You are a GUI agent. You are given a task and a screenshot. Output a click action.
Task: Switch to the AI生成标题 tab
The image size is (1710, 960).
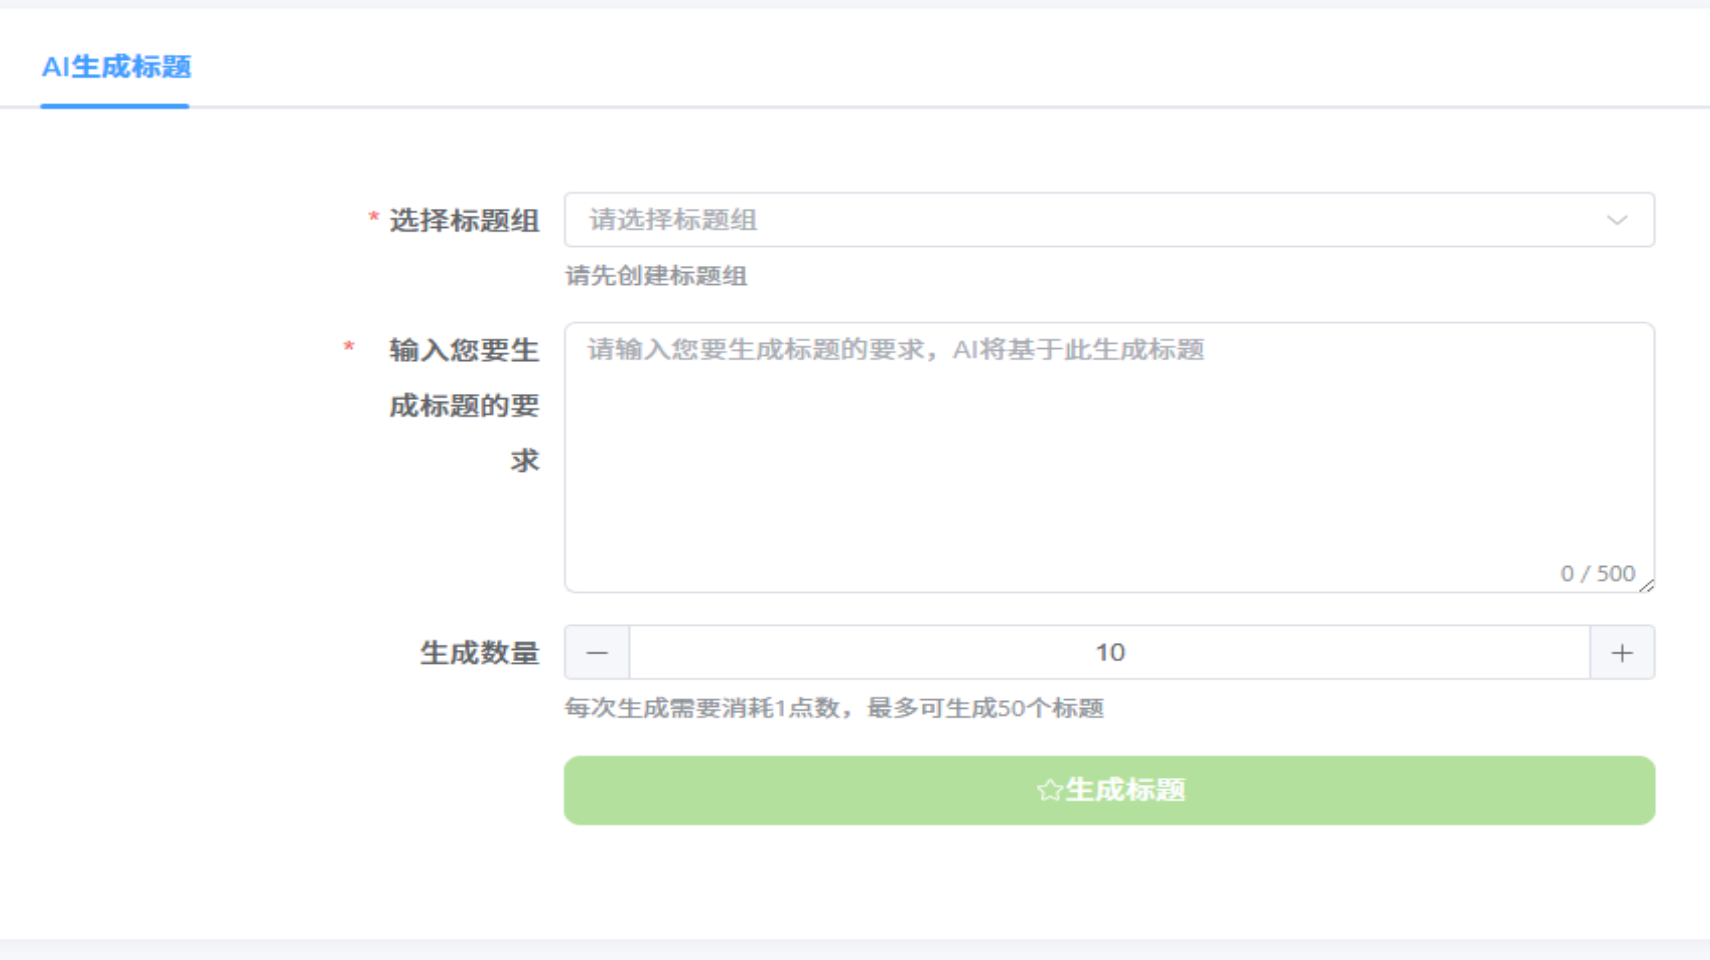coord(116,67)
